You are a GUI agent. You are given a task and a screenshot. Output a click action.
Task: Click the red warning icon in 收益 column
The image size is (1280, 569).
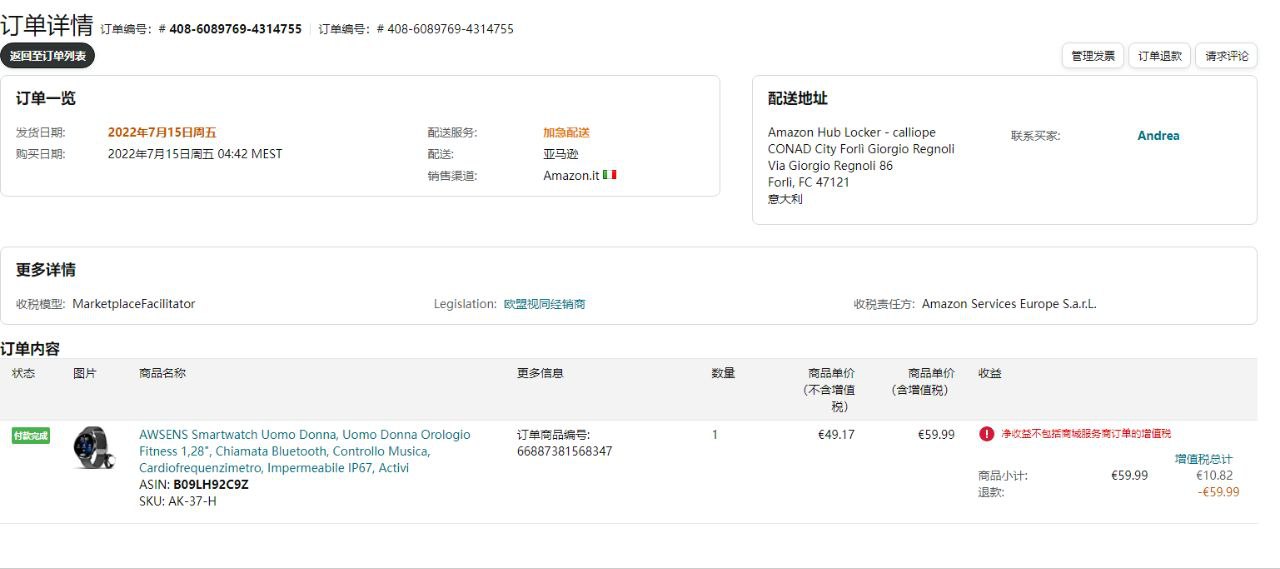coord(986,434)
